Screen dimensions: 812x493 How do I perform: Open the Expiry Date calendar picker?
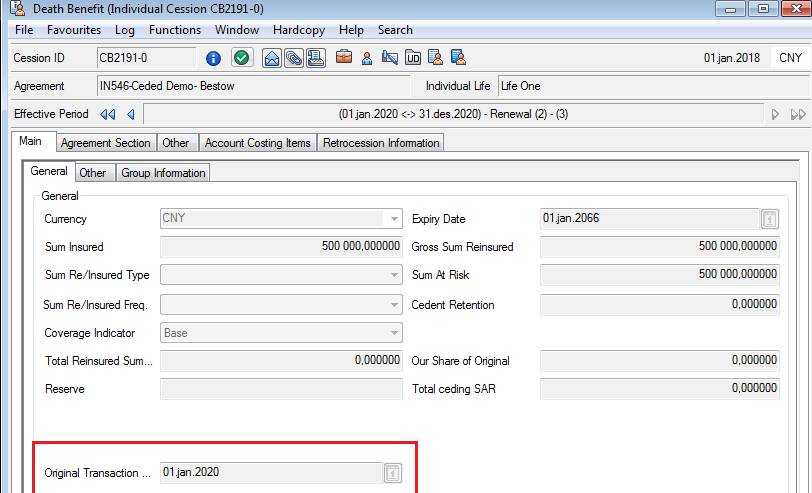point(769,219)
